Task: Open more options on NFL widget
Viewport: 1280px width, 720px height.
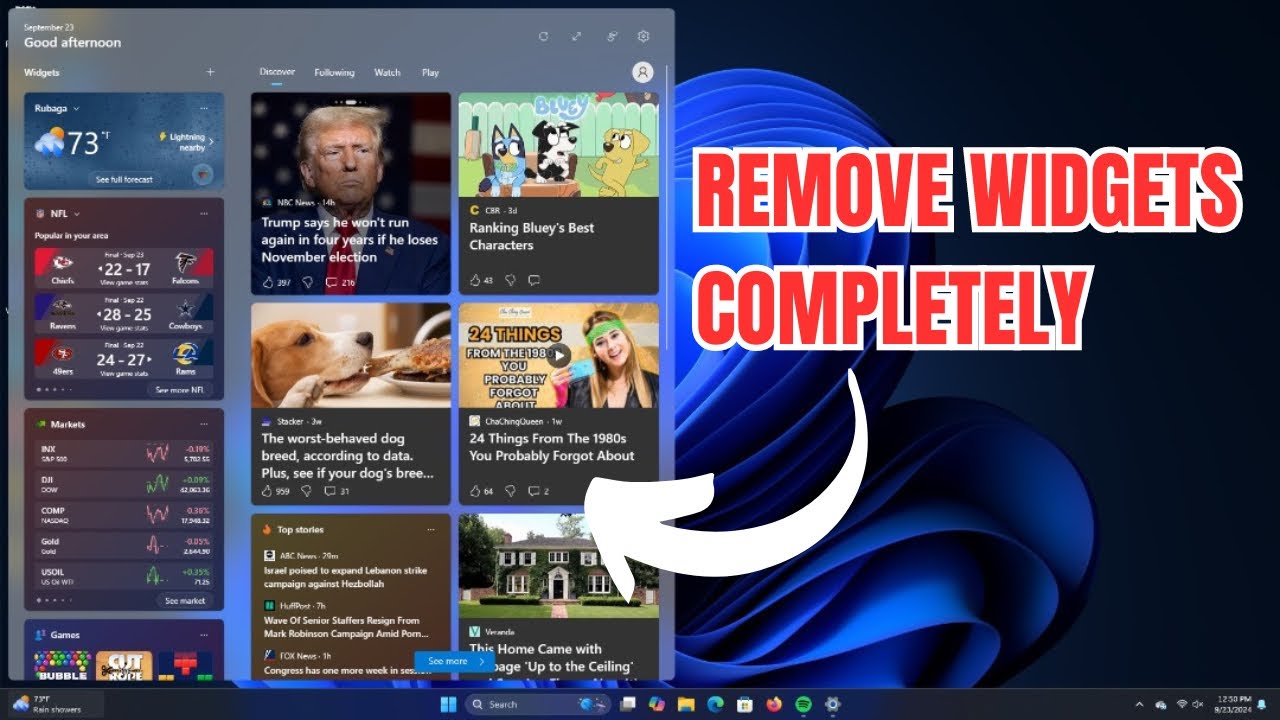Action: [x=204, y=213]
